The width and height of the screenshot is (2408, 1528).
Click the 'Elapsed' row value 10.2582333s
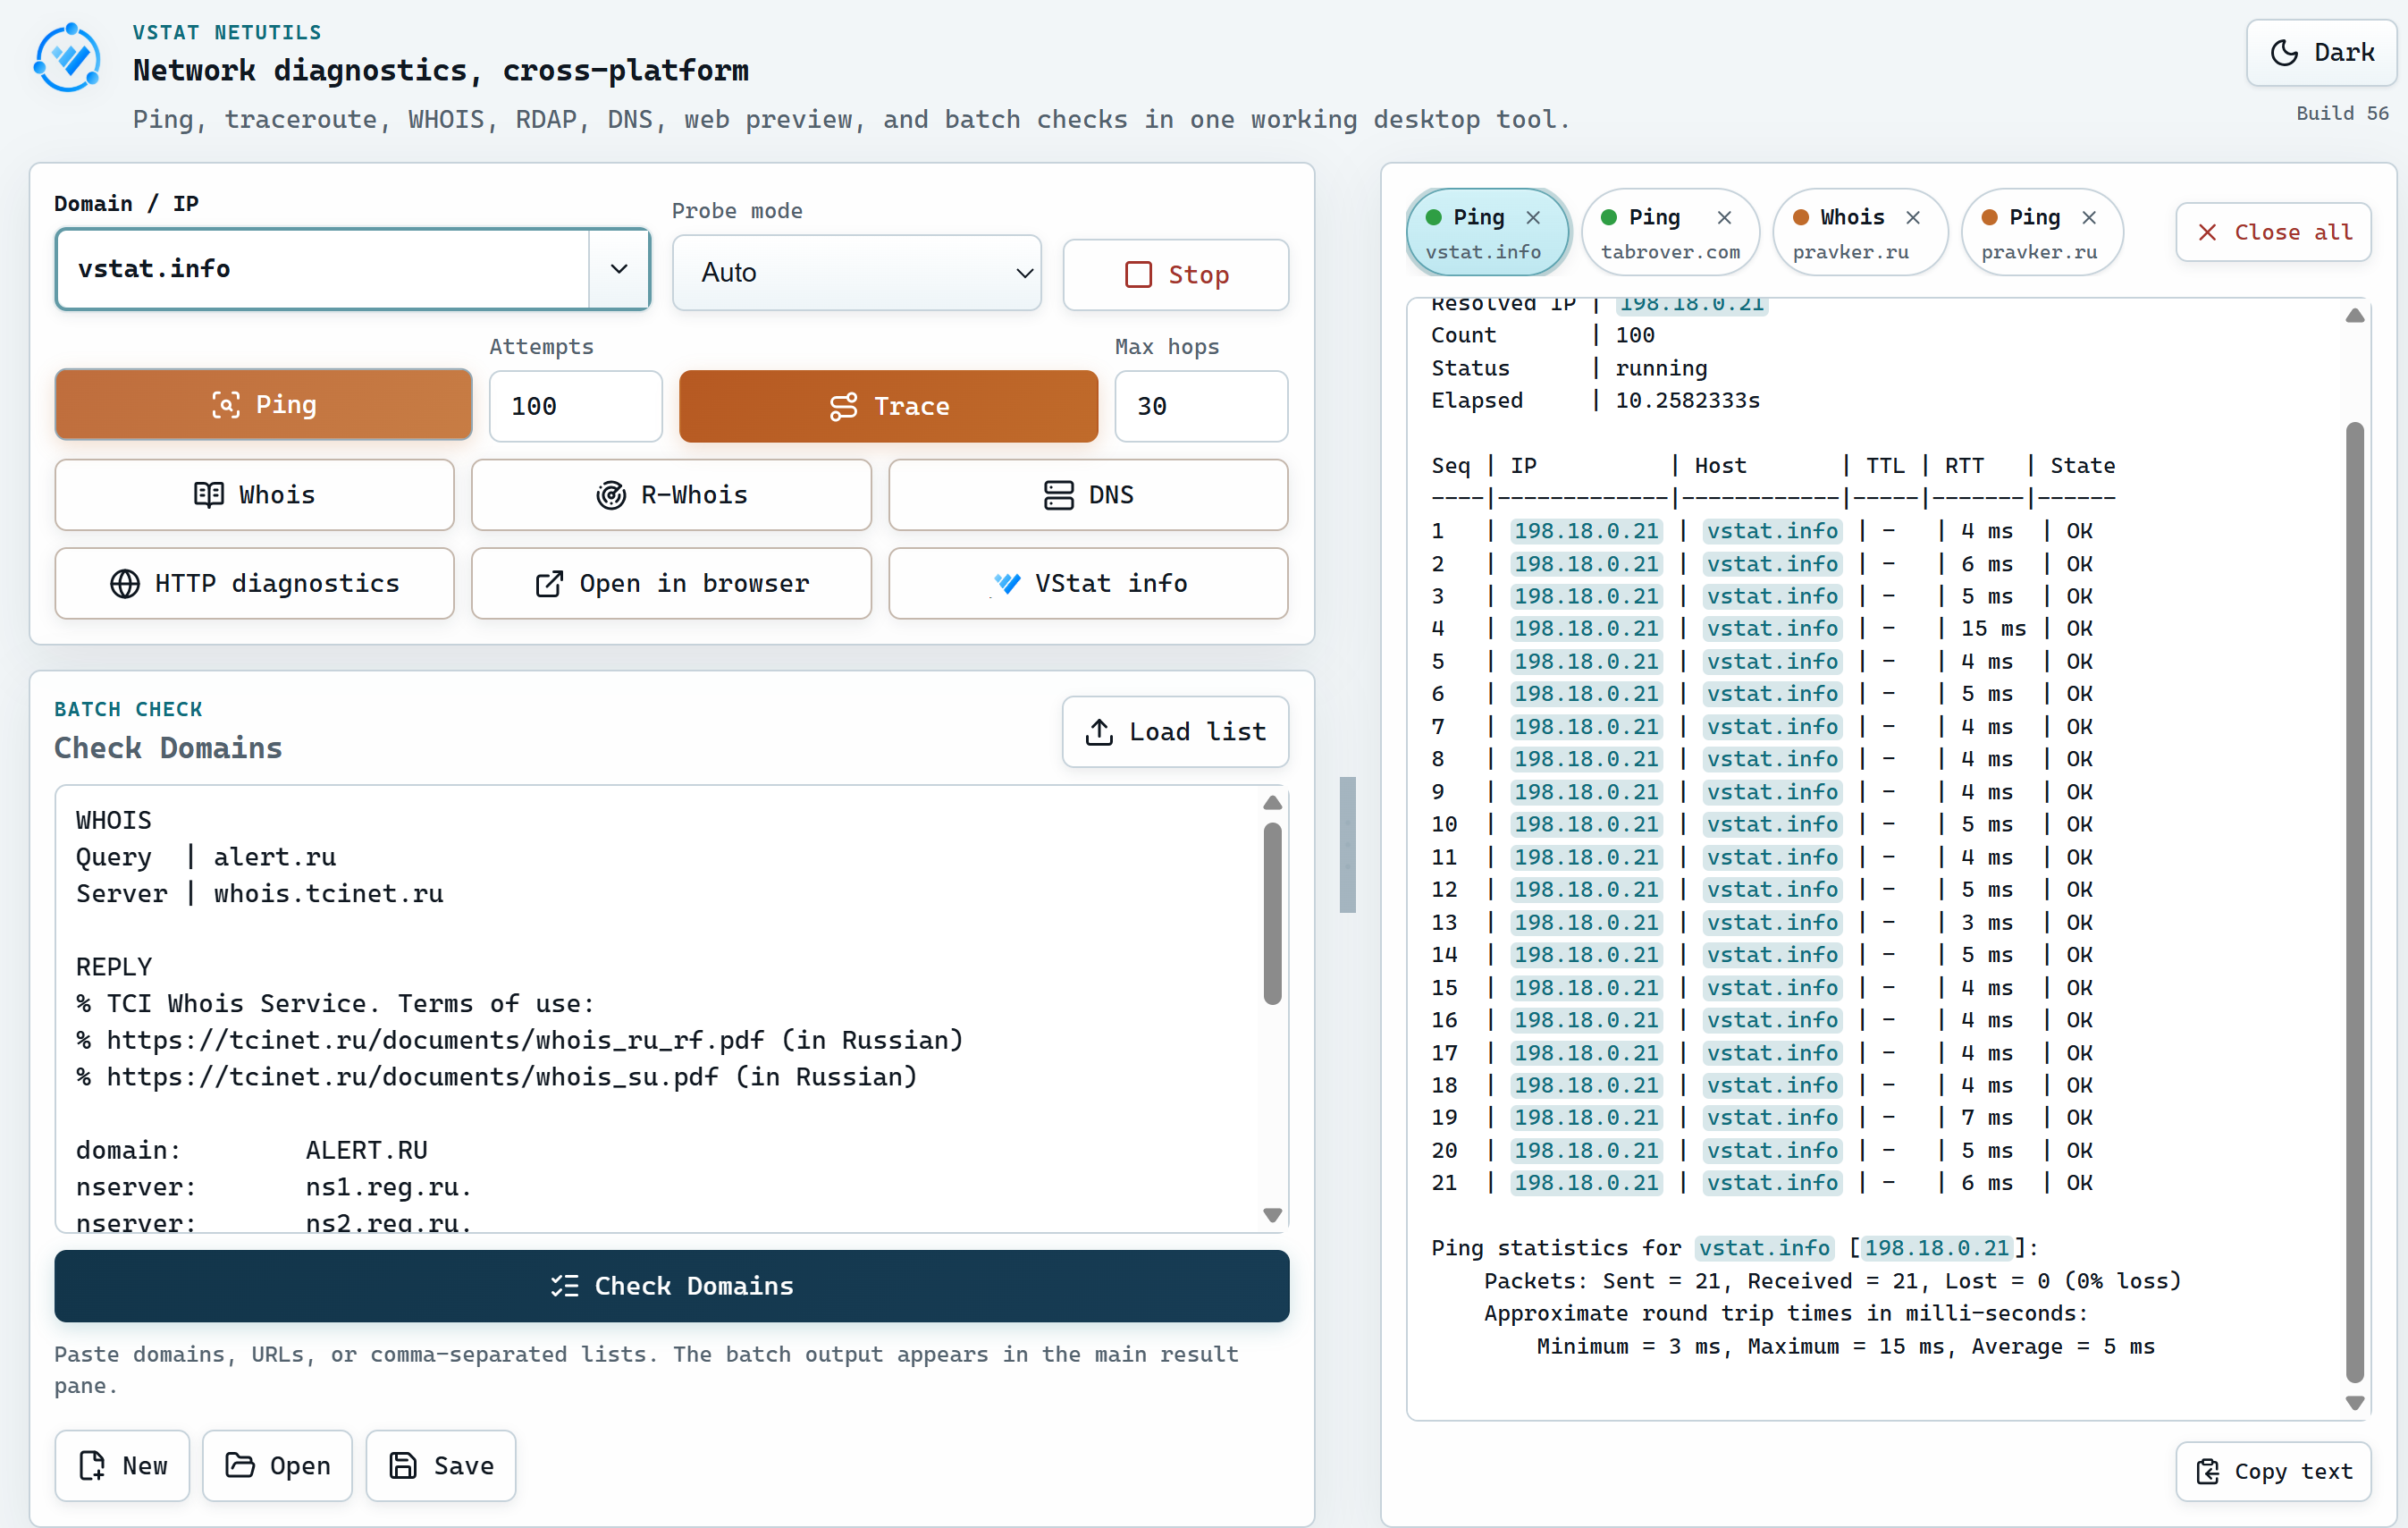(x=1687, y=401)
